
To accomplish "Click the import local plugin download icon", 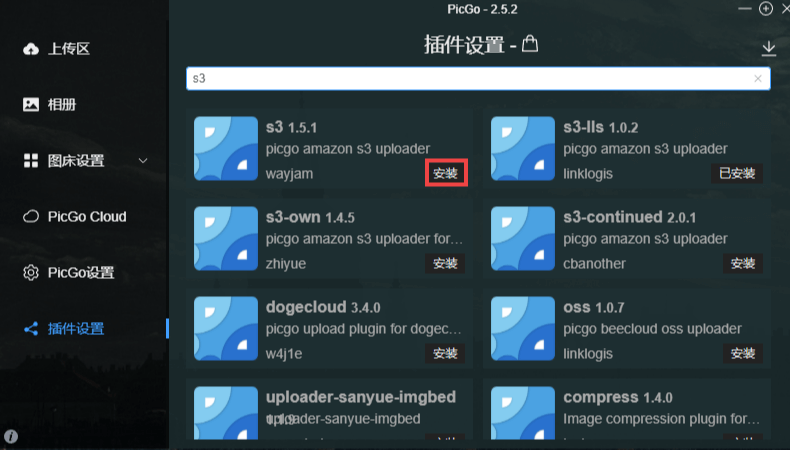I will pos(768,48).
